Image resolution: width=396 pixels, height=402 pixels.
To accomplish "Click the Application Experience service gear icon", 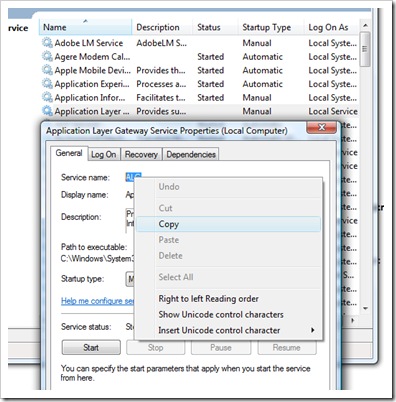I will [x=47, y=84].
